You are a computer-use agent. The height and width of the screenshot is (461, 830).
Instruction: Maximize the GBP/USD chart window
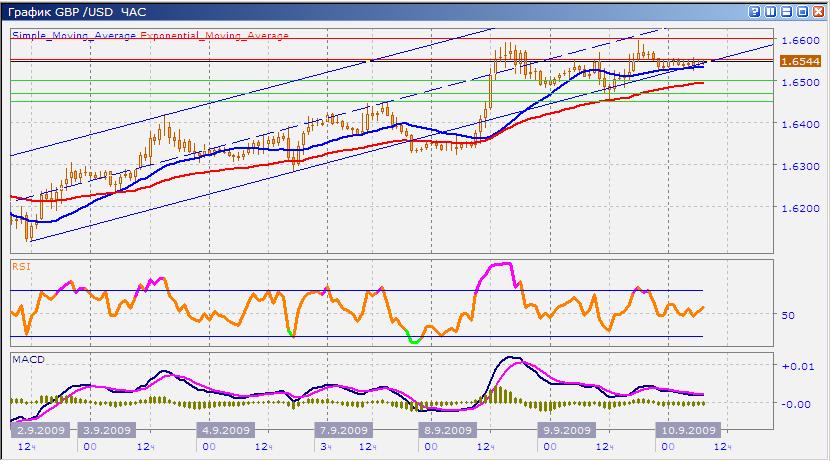[x=803, y=11]
